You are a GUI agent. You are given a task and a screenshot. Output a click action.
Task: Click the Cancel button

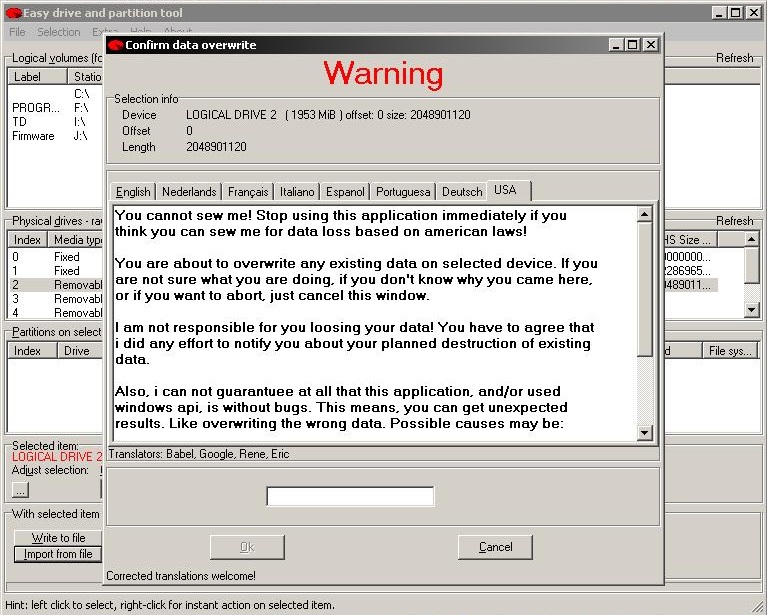click(x=495, y=547)
